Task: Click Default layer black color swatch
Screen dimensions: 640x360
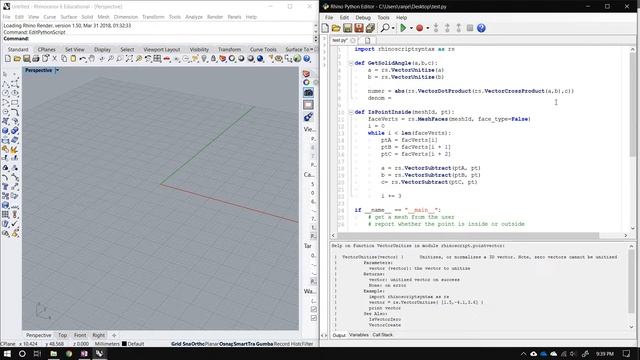Action: [x=124, y=344]
